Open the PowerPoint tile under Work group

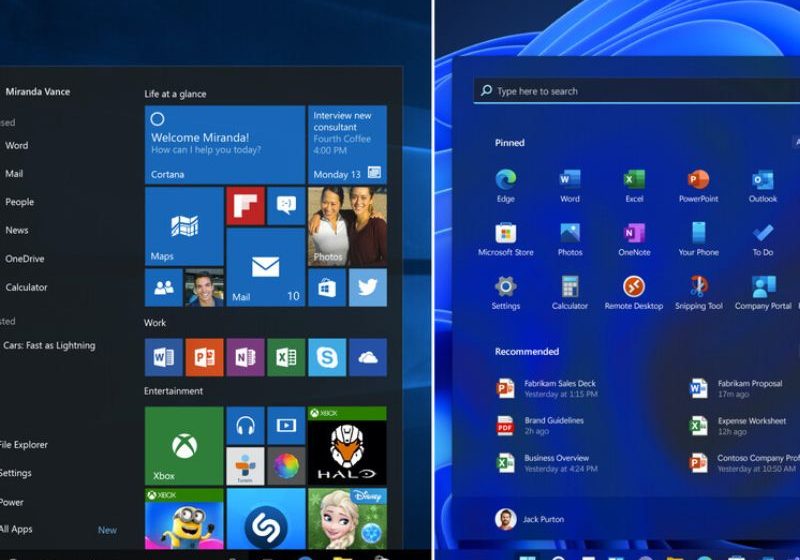pos(205,358)
